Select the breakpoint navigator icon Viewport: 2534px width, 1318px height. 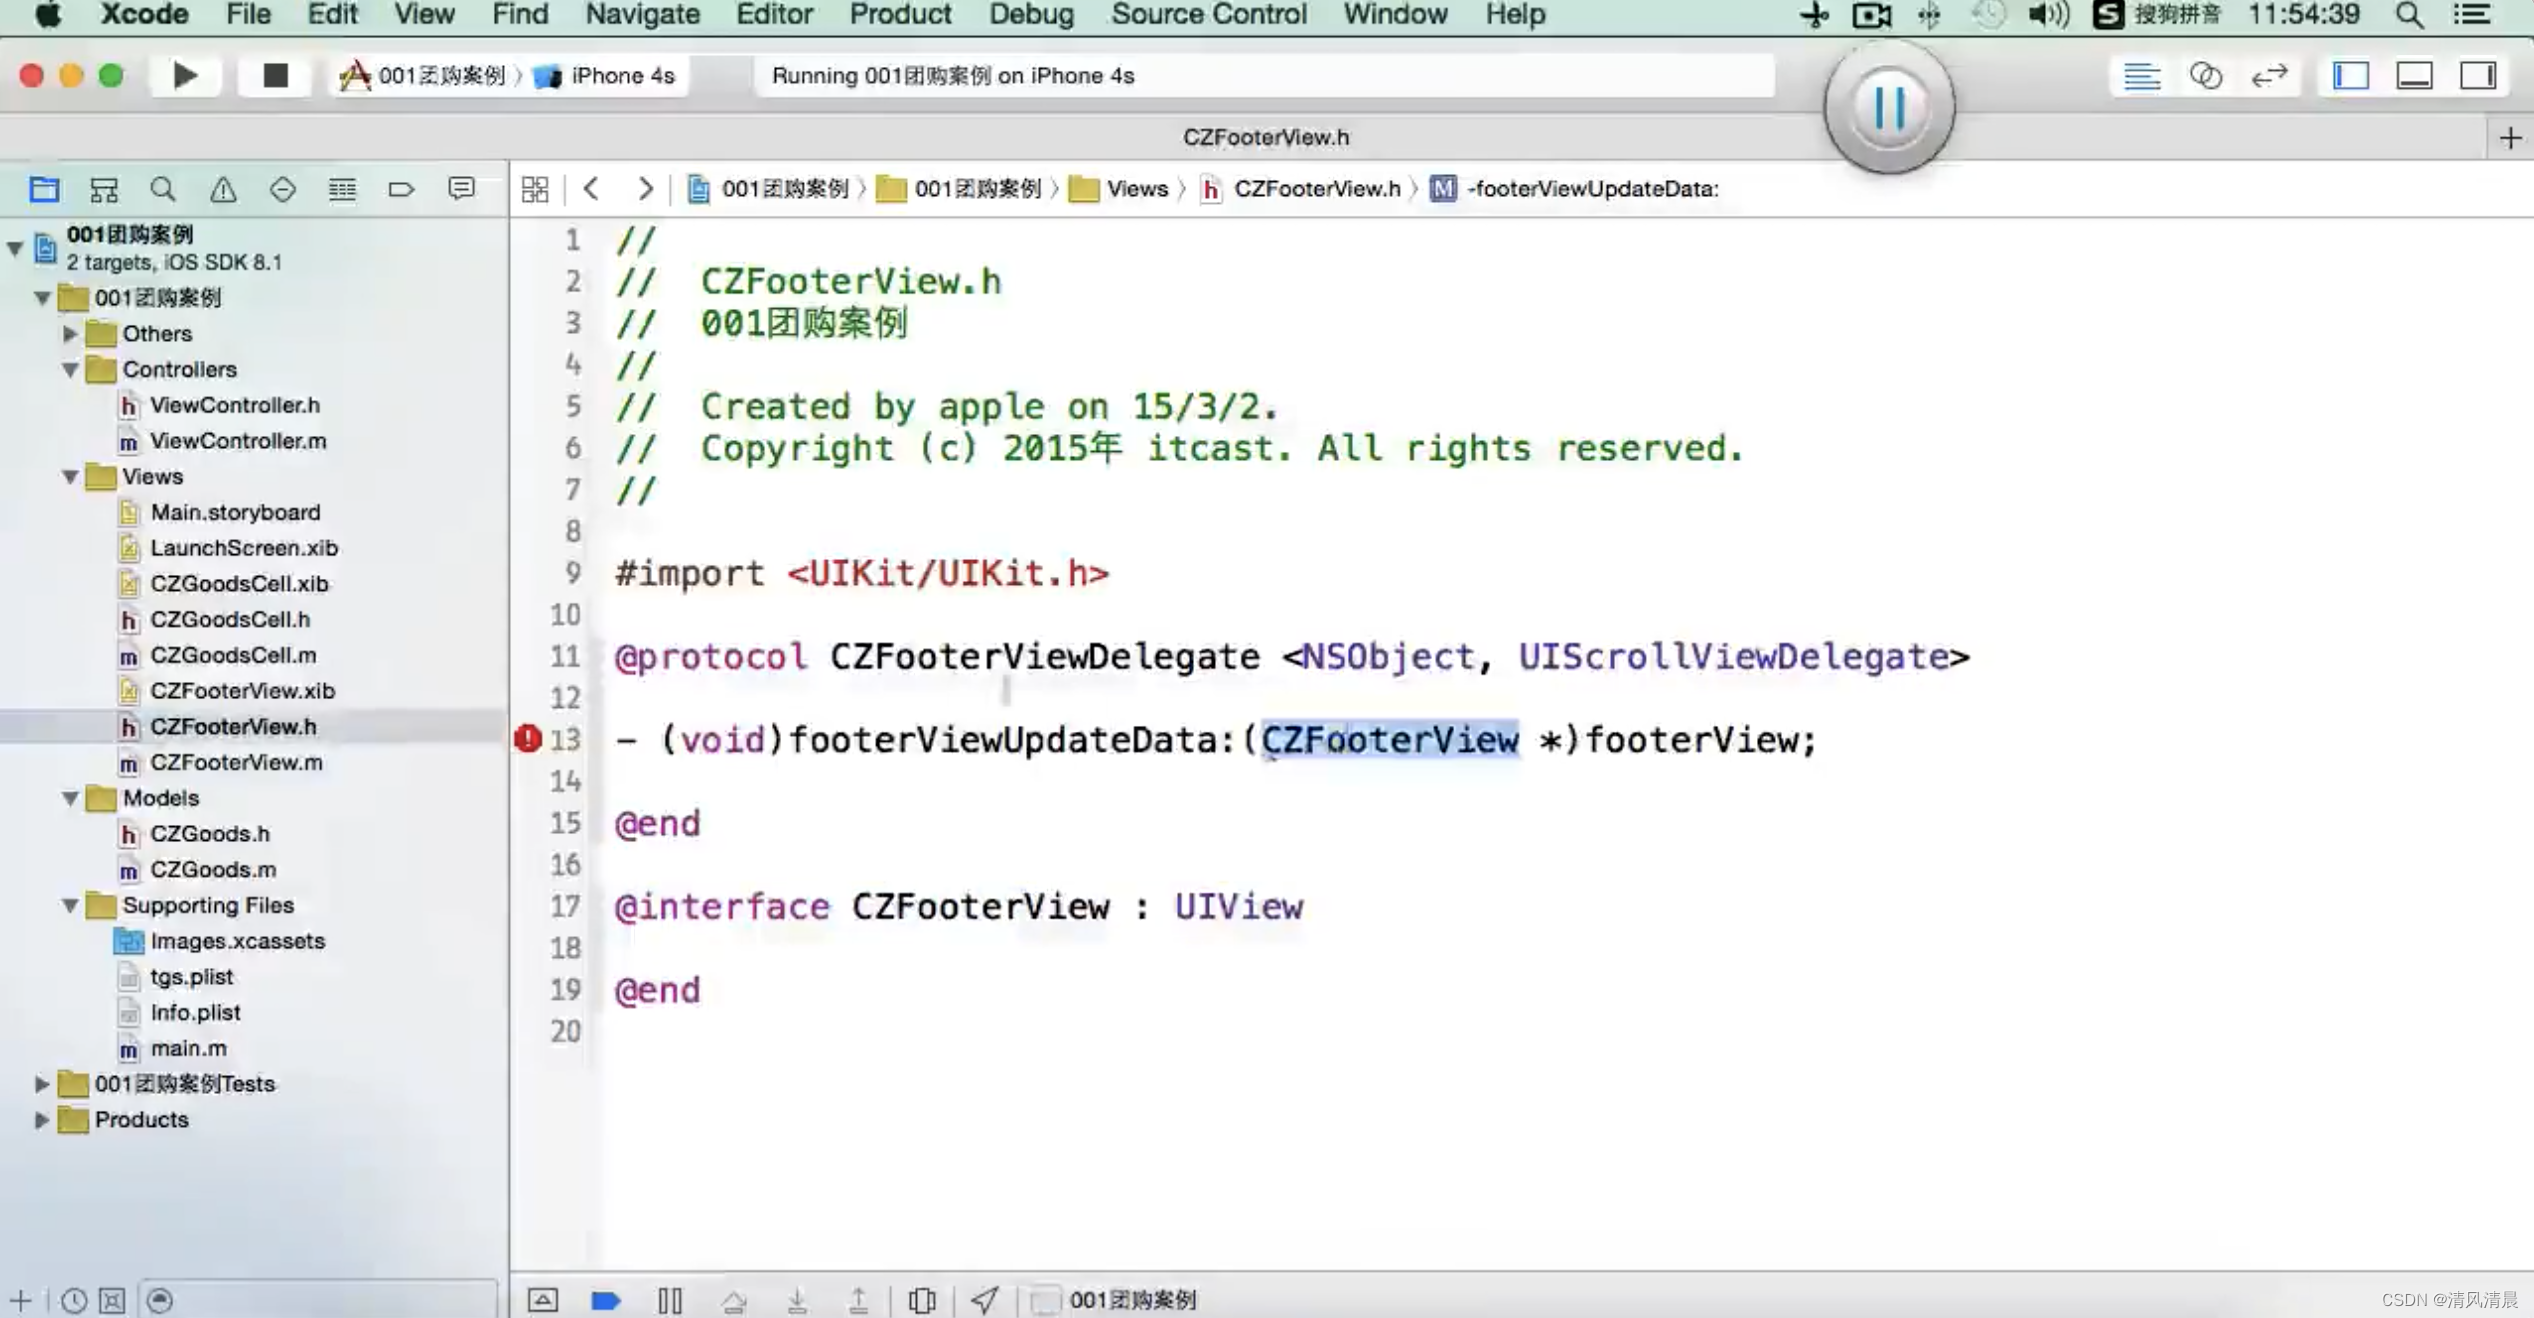pos(404,188)
